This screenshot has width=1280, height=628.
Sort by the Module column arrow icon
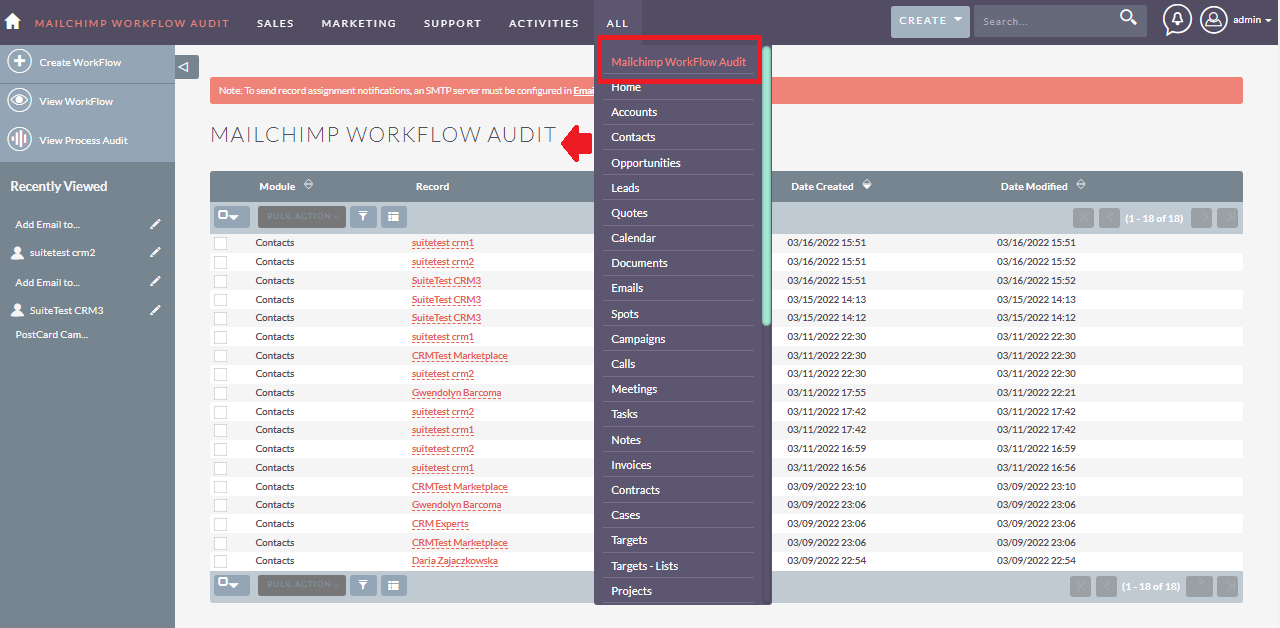point(308,185)
